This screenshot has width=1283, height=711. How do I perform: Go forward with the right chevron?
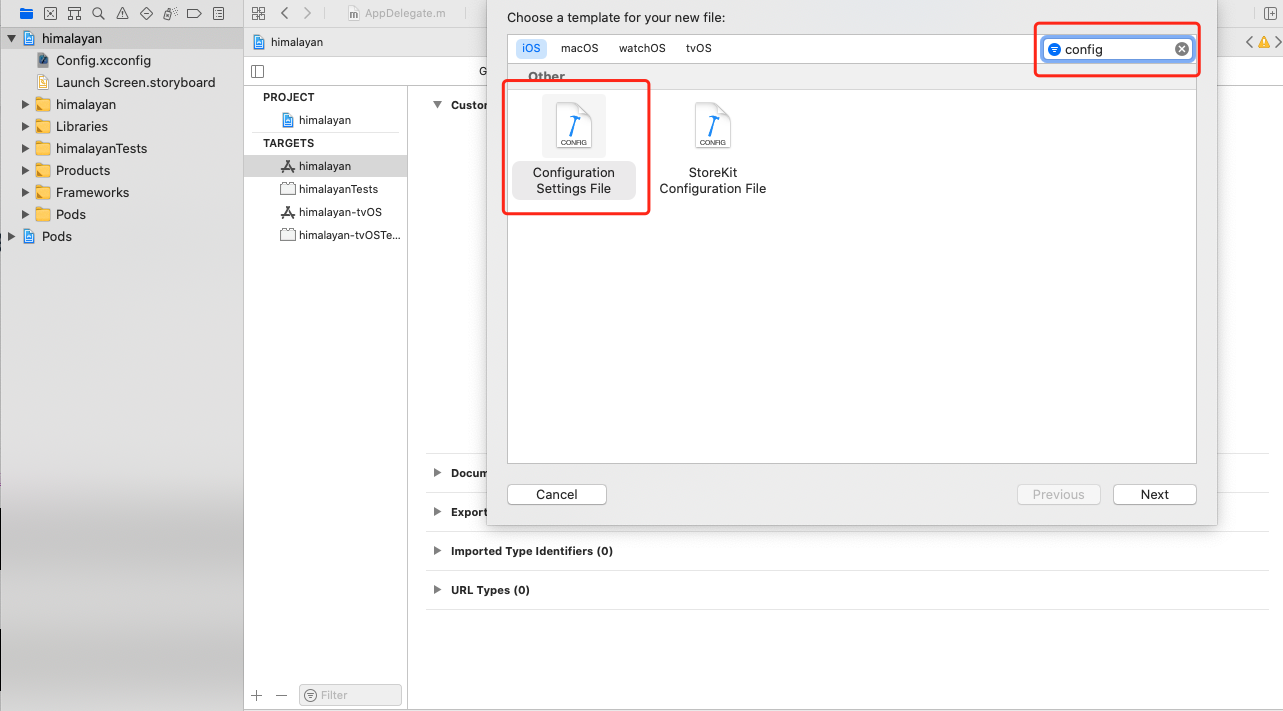307,13
